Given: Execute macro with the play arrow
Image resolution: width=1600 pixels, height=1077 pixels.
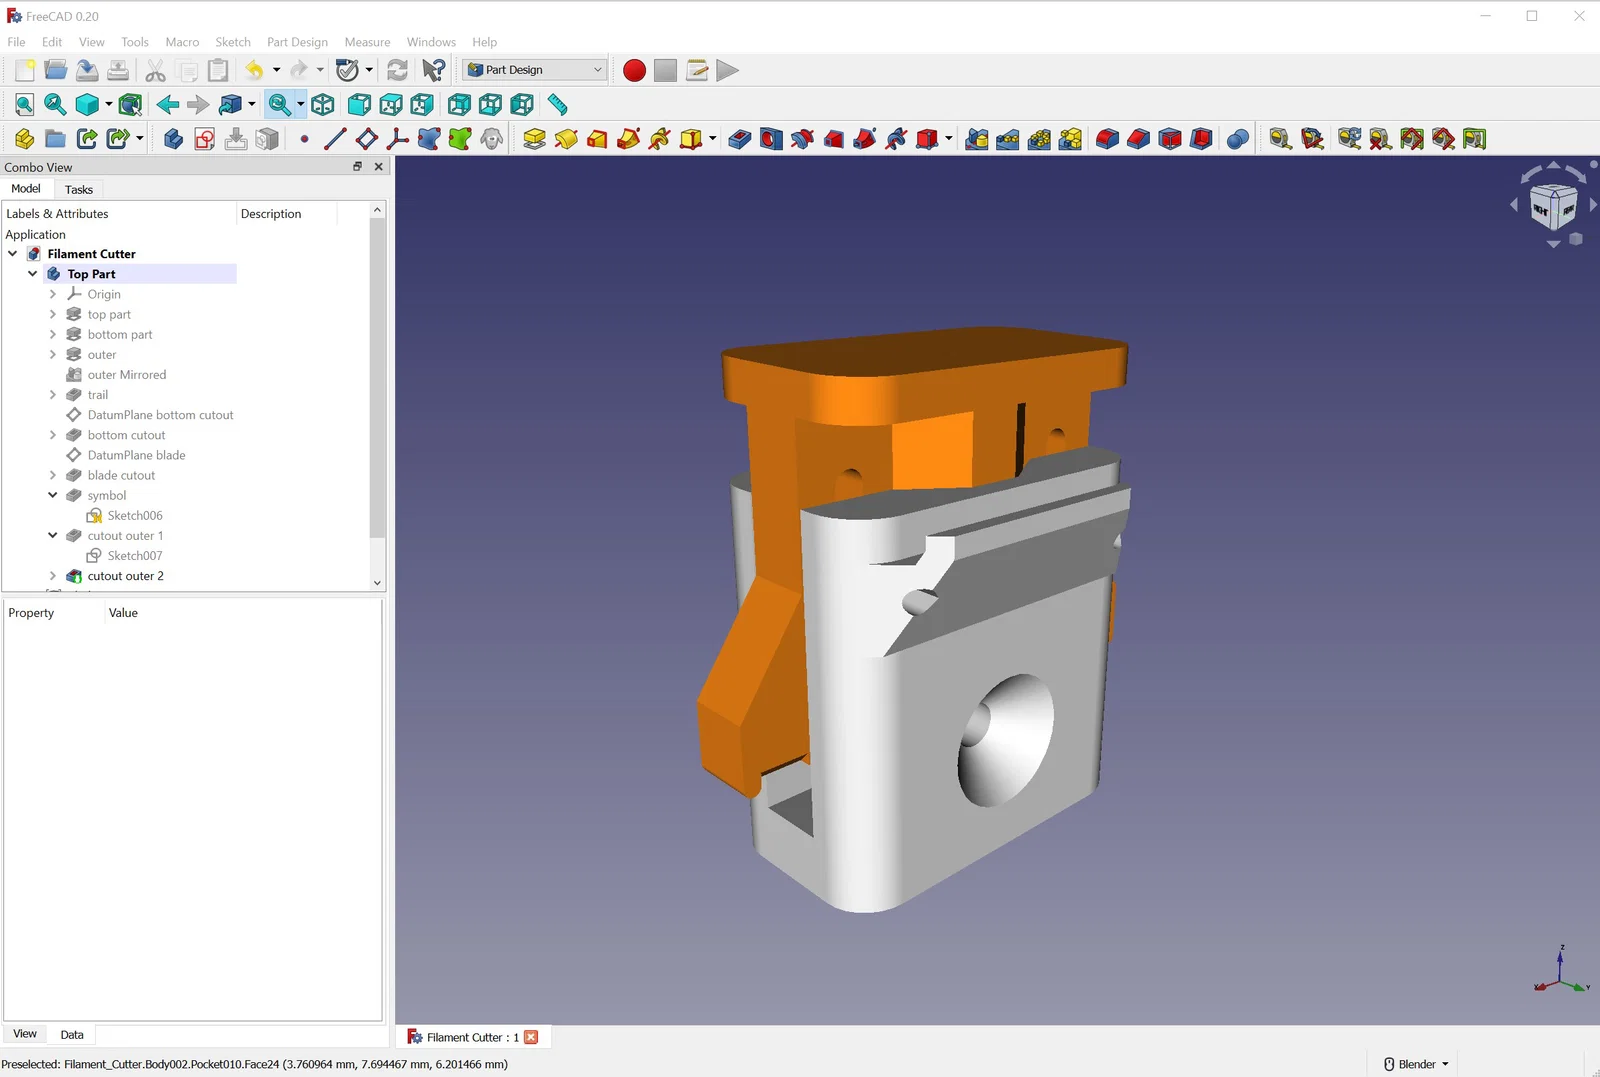Looking at the screenshot, I should [x=728, y=70].
